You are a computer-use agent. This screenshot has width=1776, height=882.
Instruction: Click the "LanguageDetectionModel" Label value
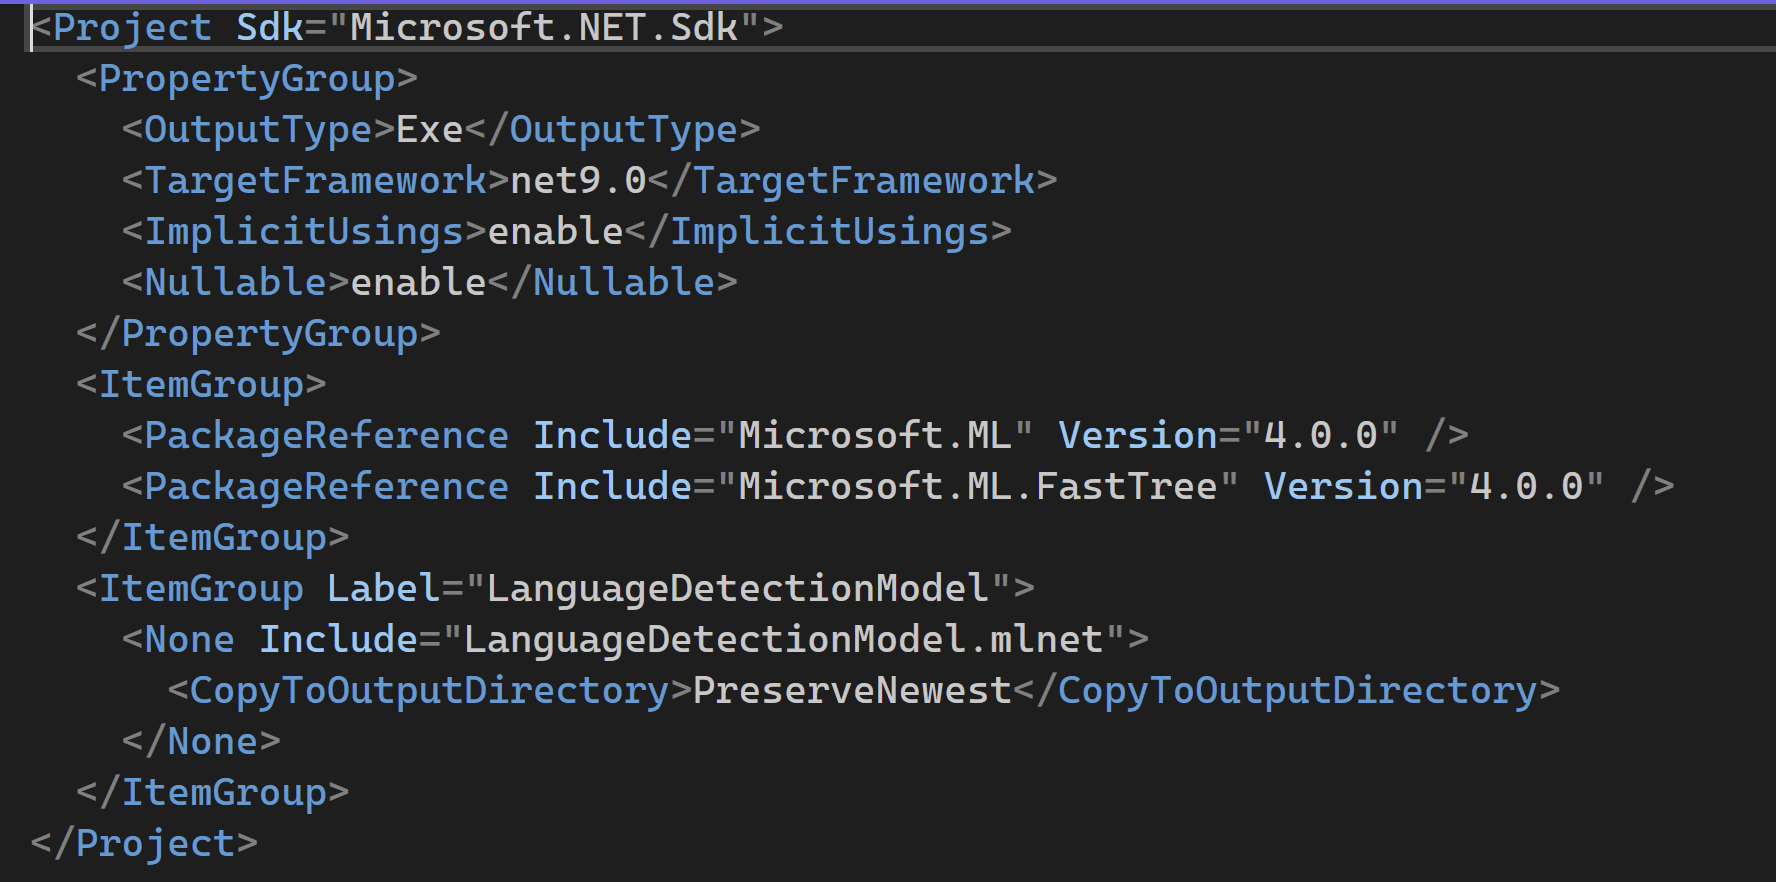coord(738,588)
